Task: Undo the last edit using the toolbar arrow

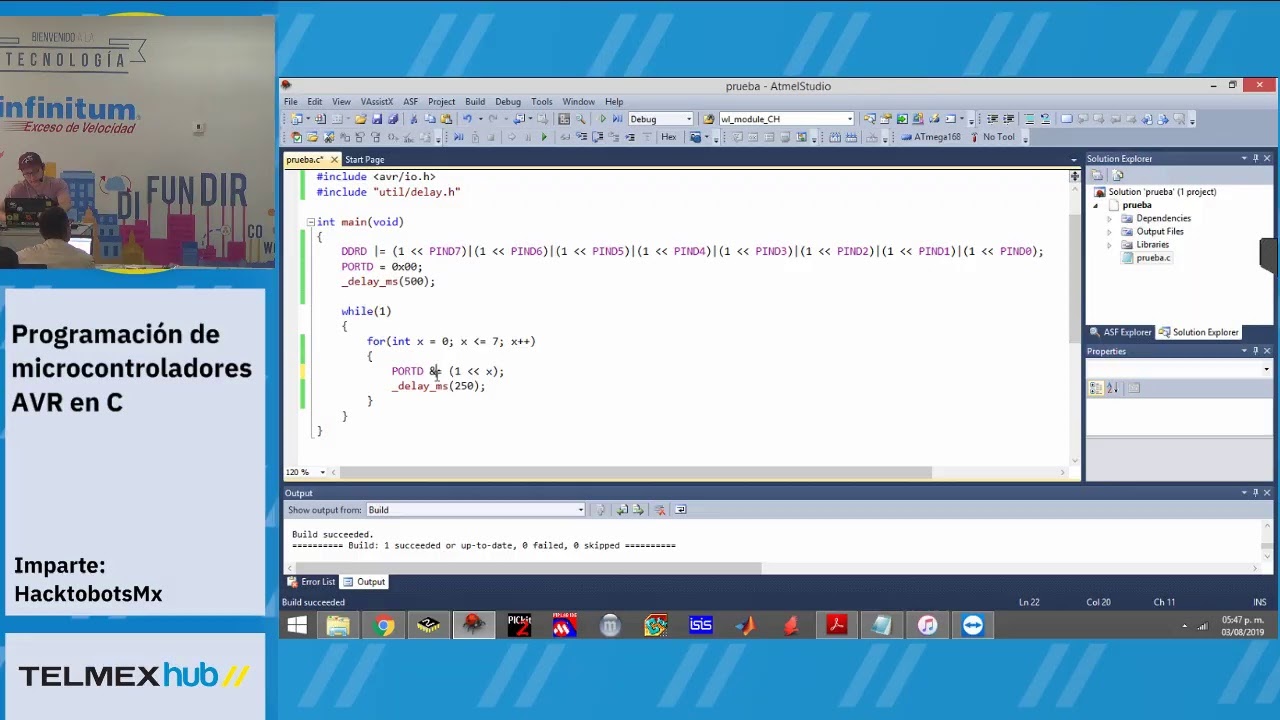Action: tap(467, 119)
